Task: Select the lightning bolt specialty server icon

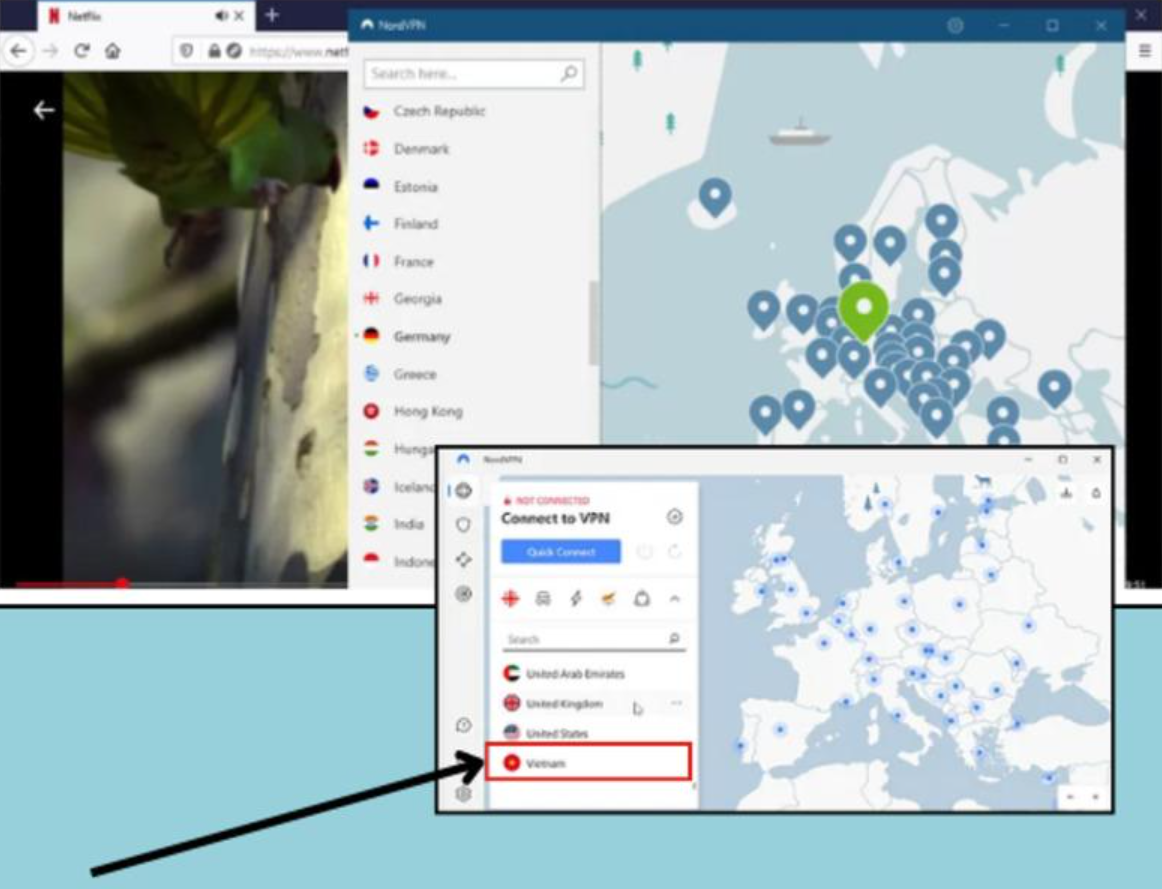Action: (x=576, y=598)
